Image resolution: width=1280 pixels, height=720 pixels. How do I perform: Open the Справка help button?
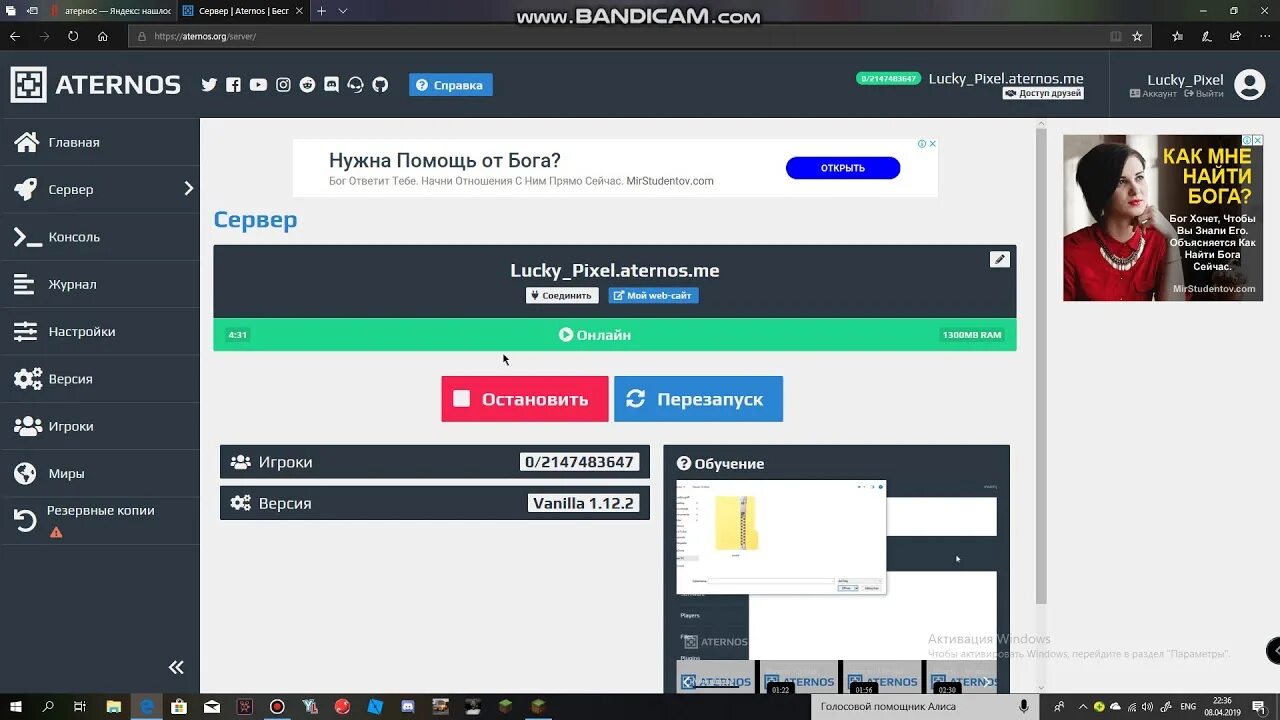pos(450,85)
